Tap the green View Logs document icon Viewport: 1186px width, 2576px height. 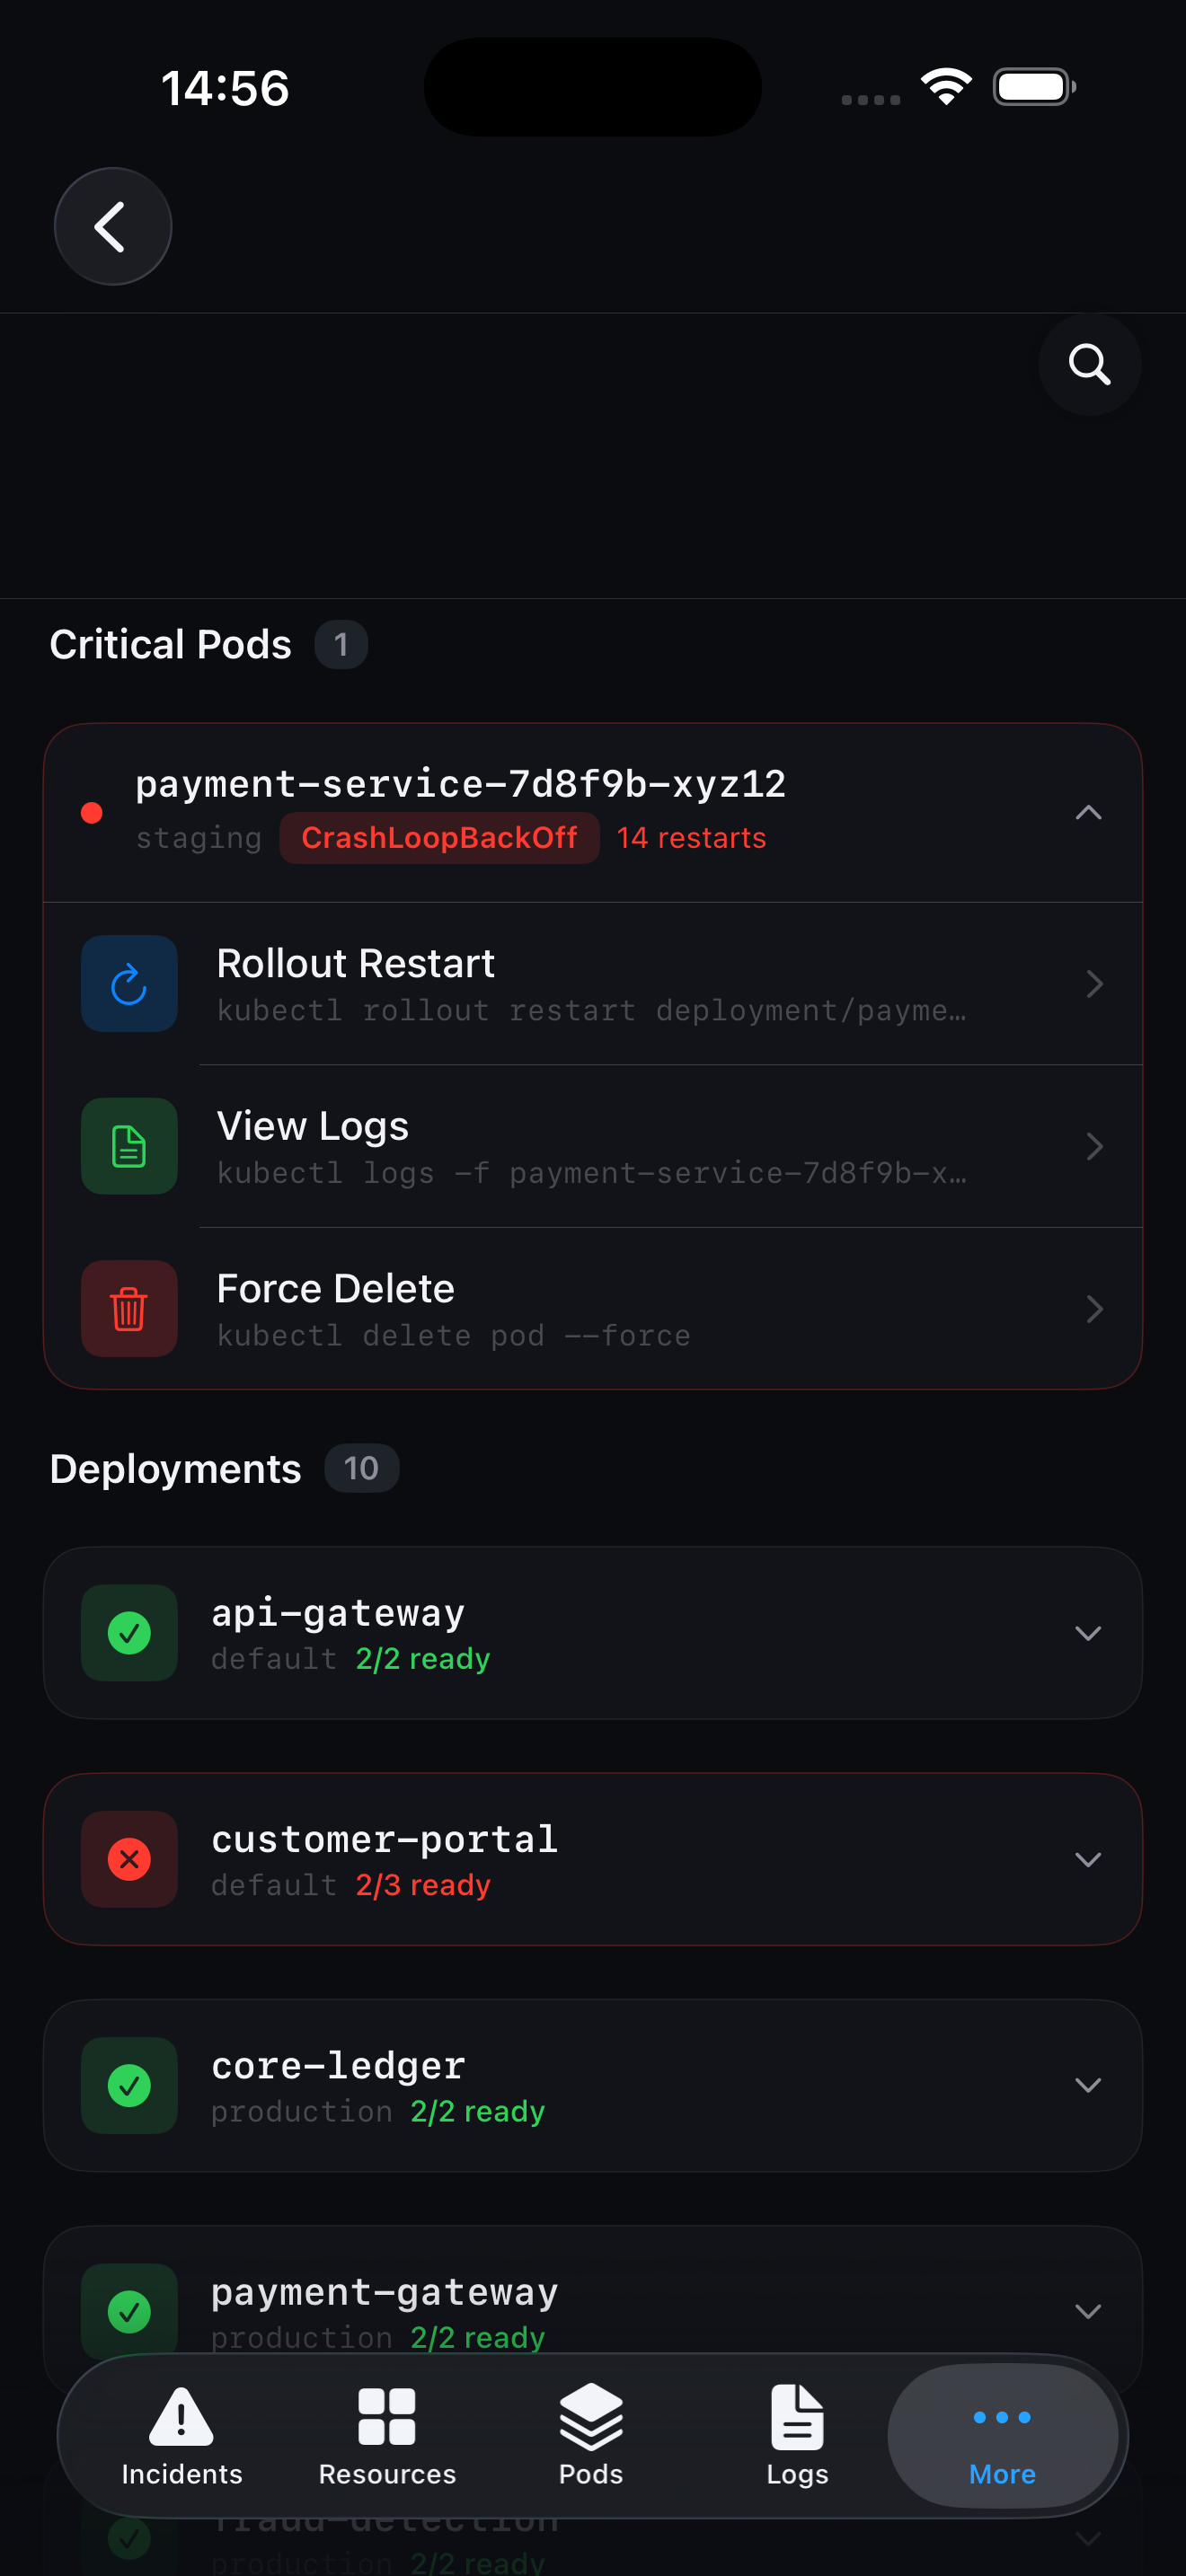(129, 1146)
